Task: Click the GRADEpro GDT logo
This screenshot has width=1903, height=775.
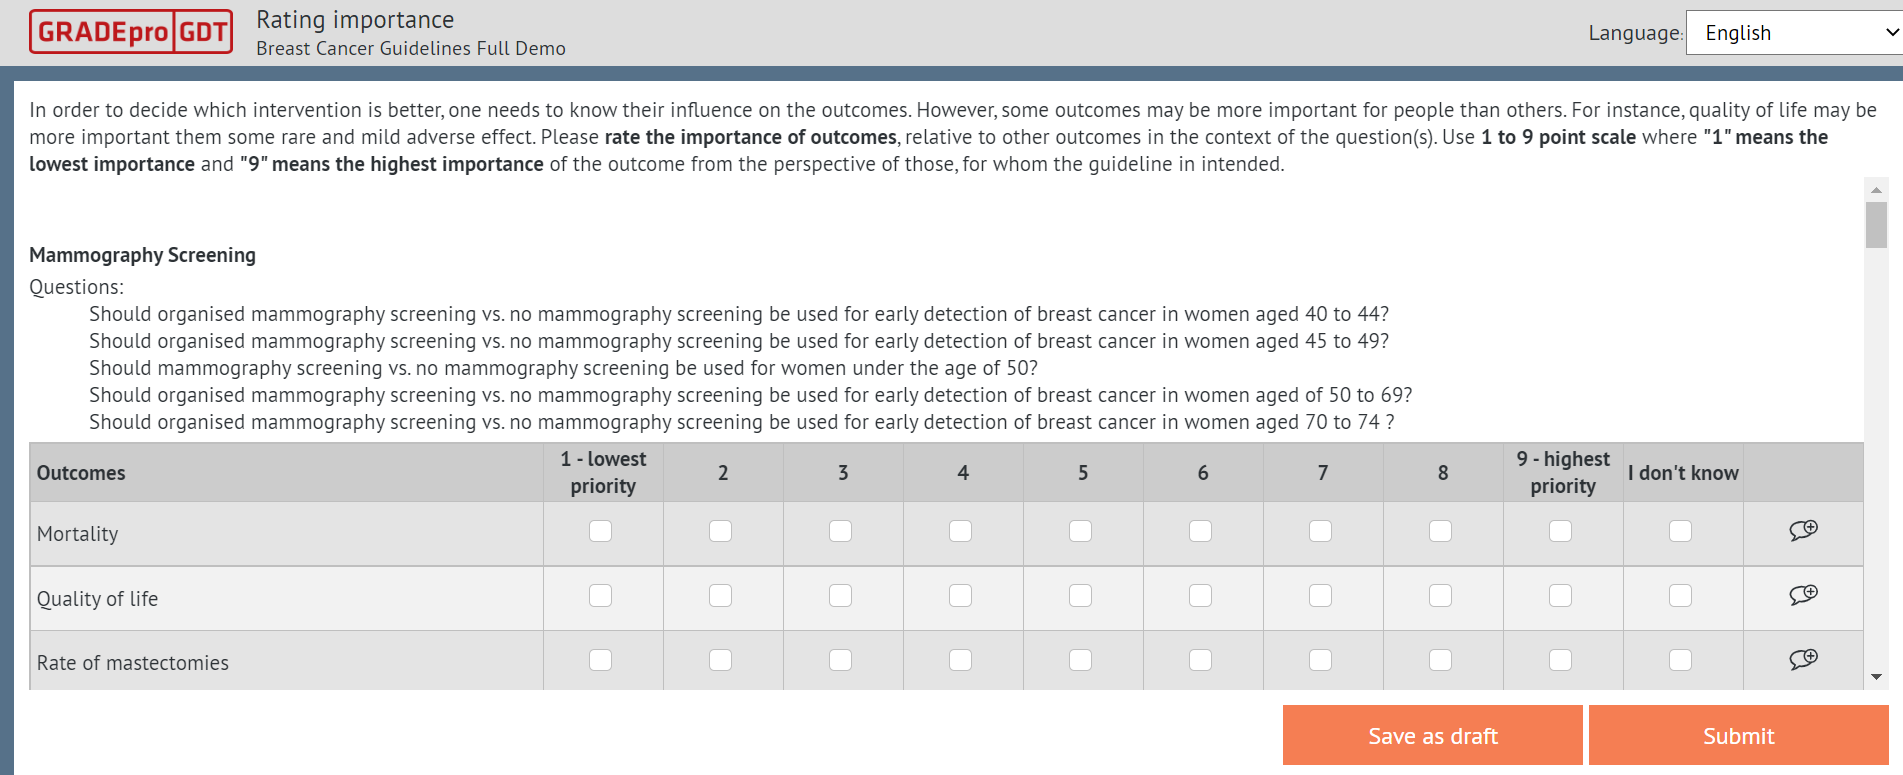Action: tap(131, 31)
